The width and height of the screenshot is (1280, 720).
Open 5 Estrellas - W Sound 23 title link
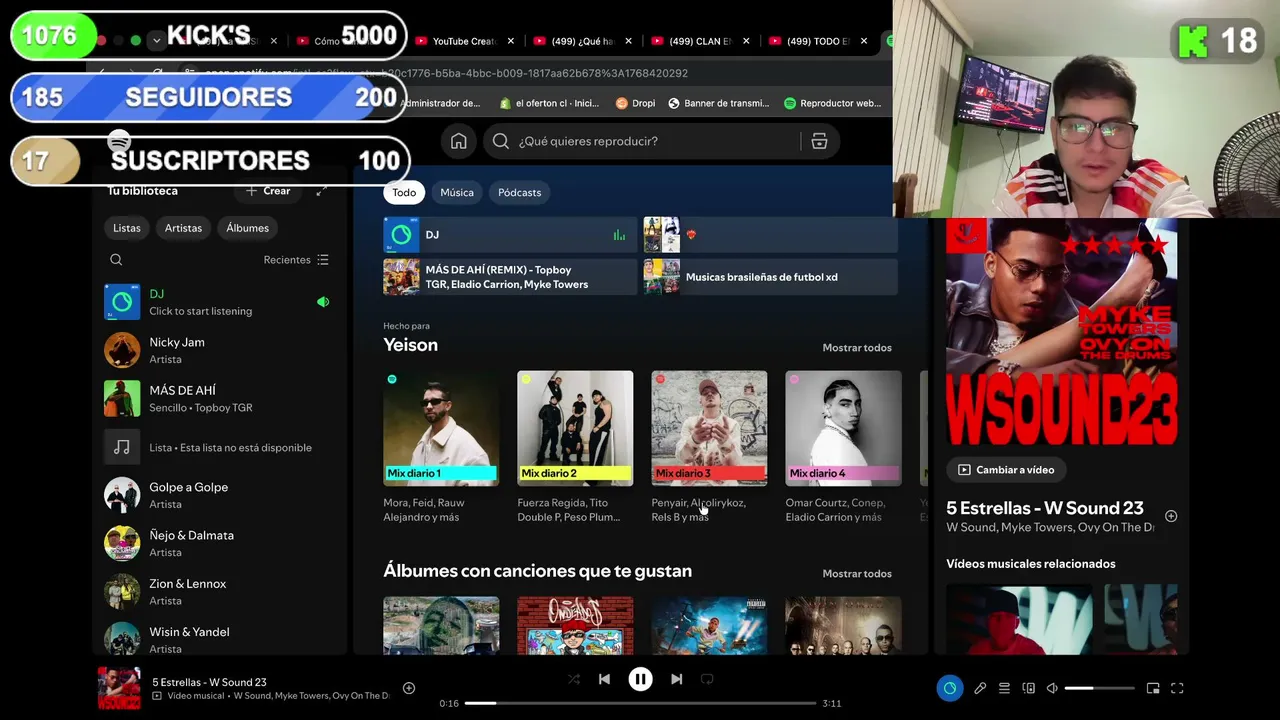[1045, 508]
